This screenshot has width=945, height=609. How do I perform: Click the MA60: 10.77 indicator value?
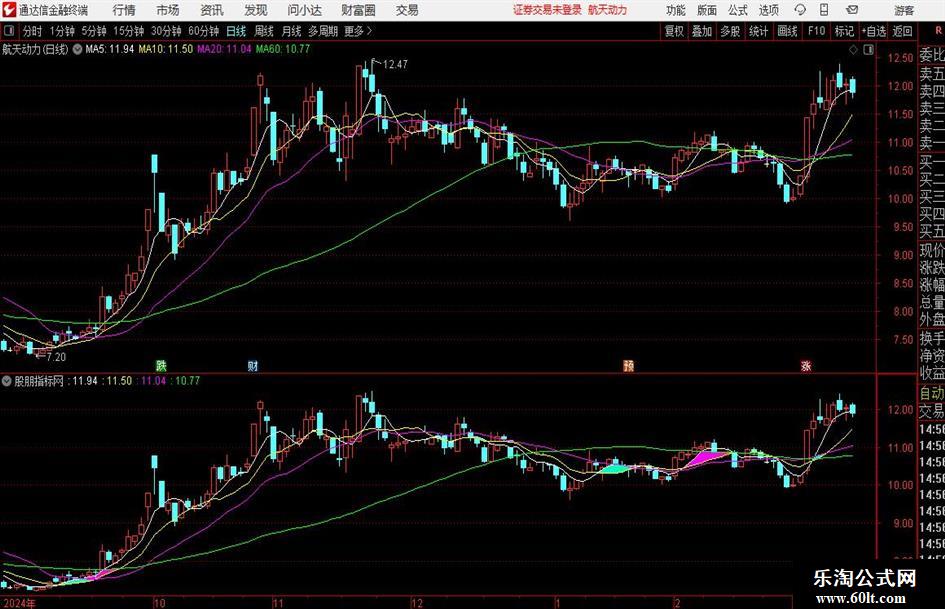(x=282, y=49)
